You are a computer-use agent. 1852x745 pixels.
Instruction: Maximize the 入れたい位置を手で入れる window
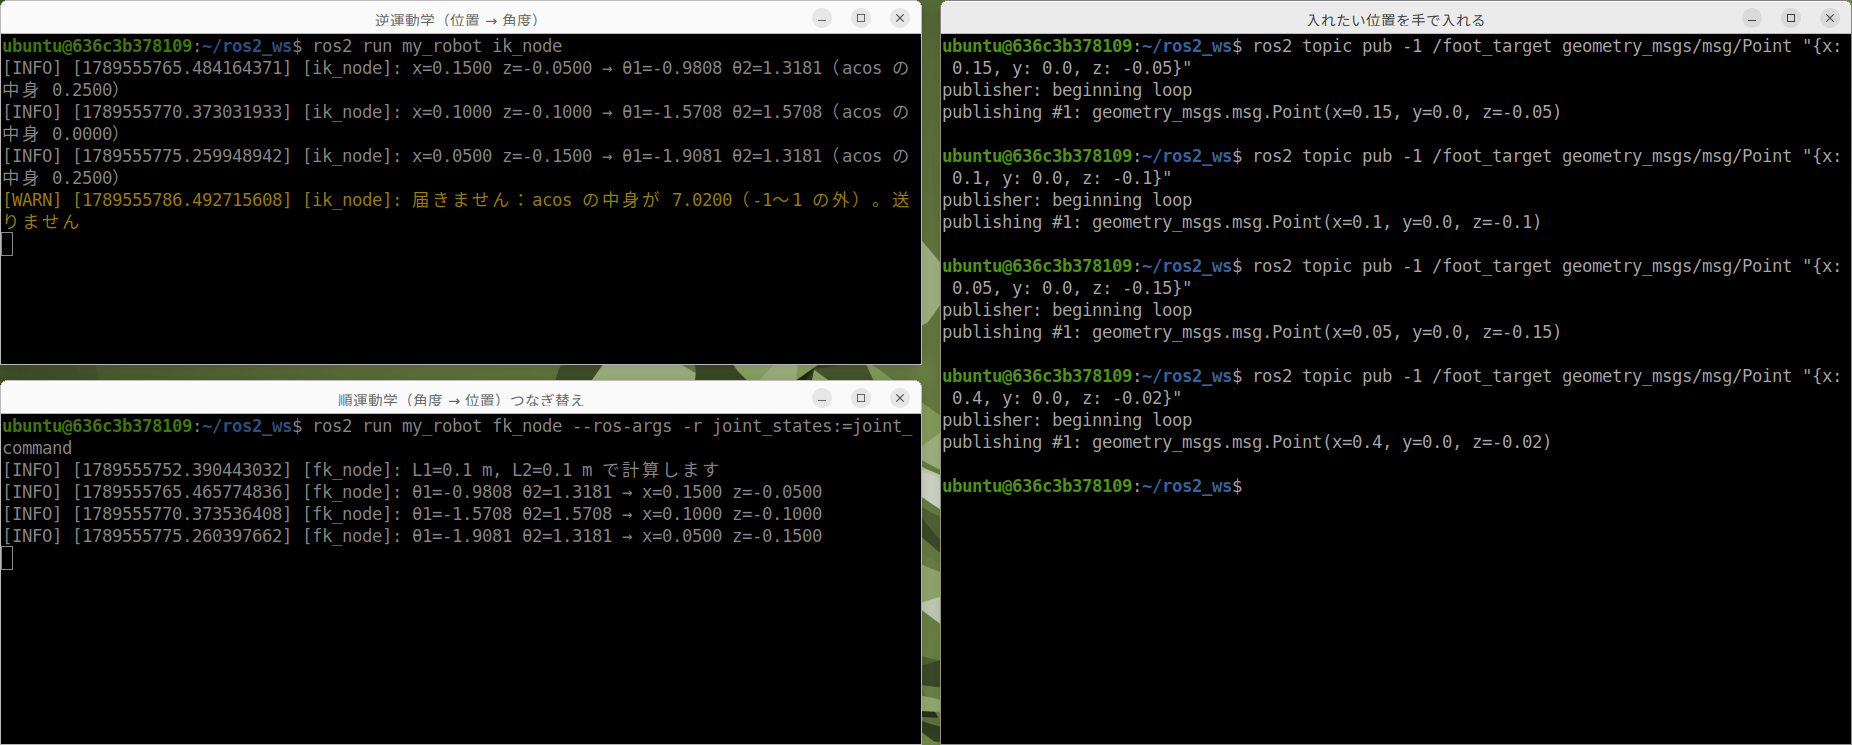(1791, 18)
